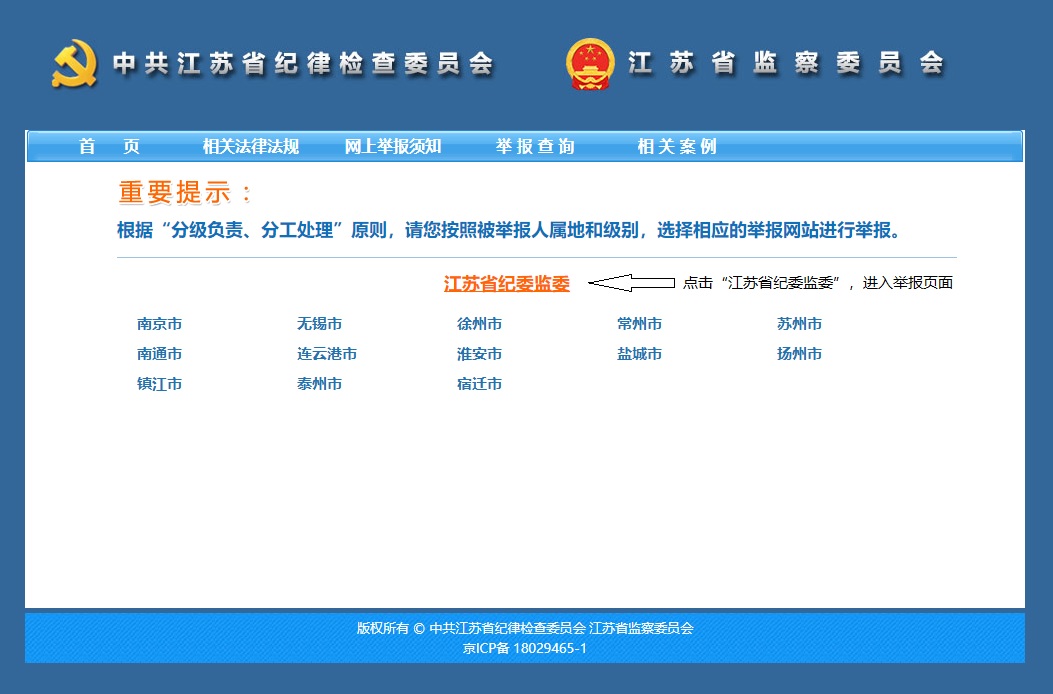
Task: Pick the 镇江市 city link
Action: click(x=159, y=384)
